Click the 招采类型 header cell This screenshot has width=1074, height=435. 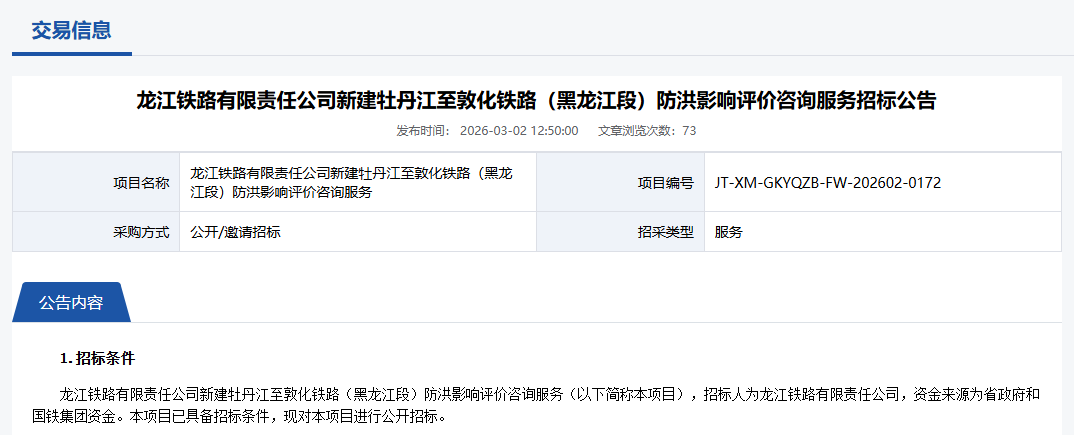(x=665, y=232)
